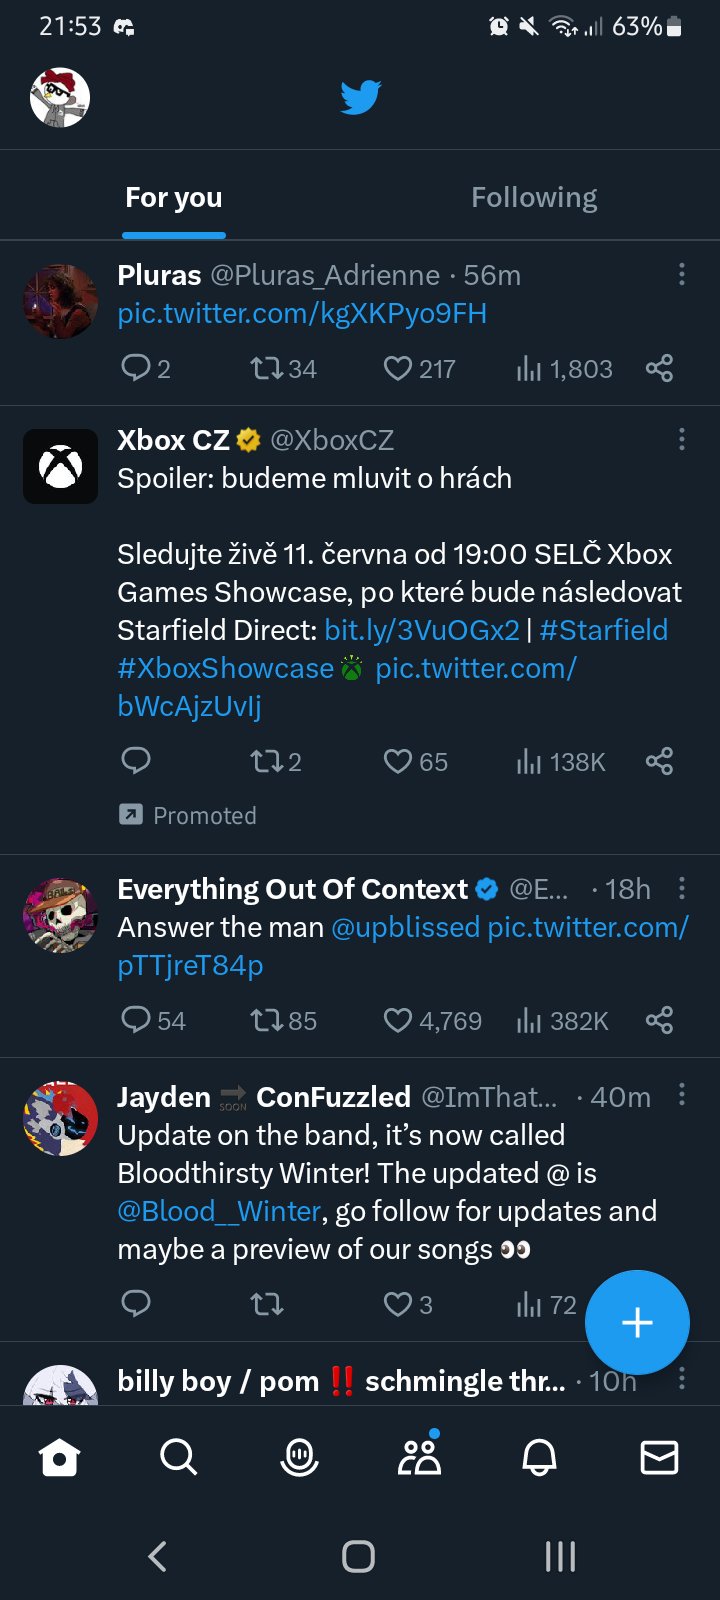The height and width of the screenshot is (1600, 720).
Task: Tap the Home icon in bottom bar
Action: 59,1457
